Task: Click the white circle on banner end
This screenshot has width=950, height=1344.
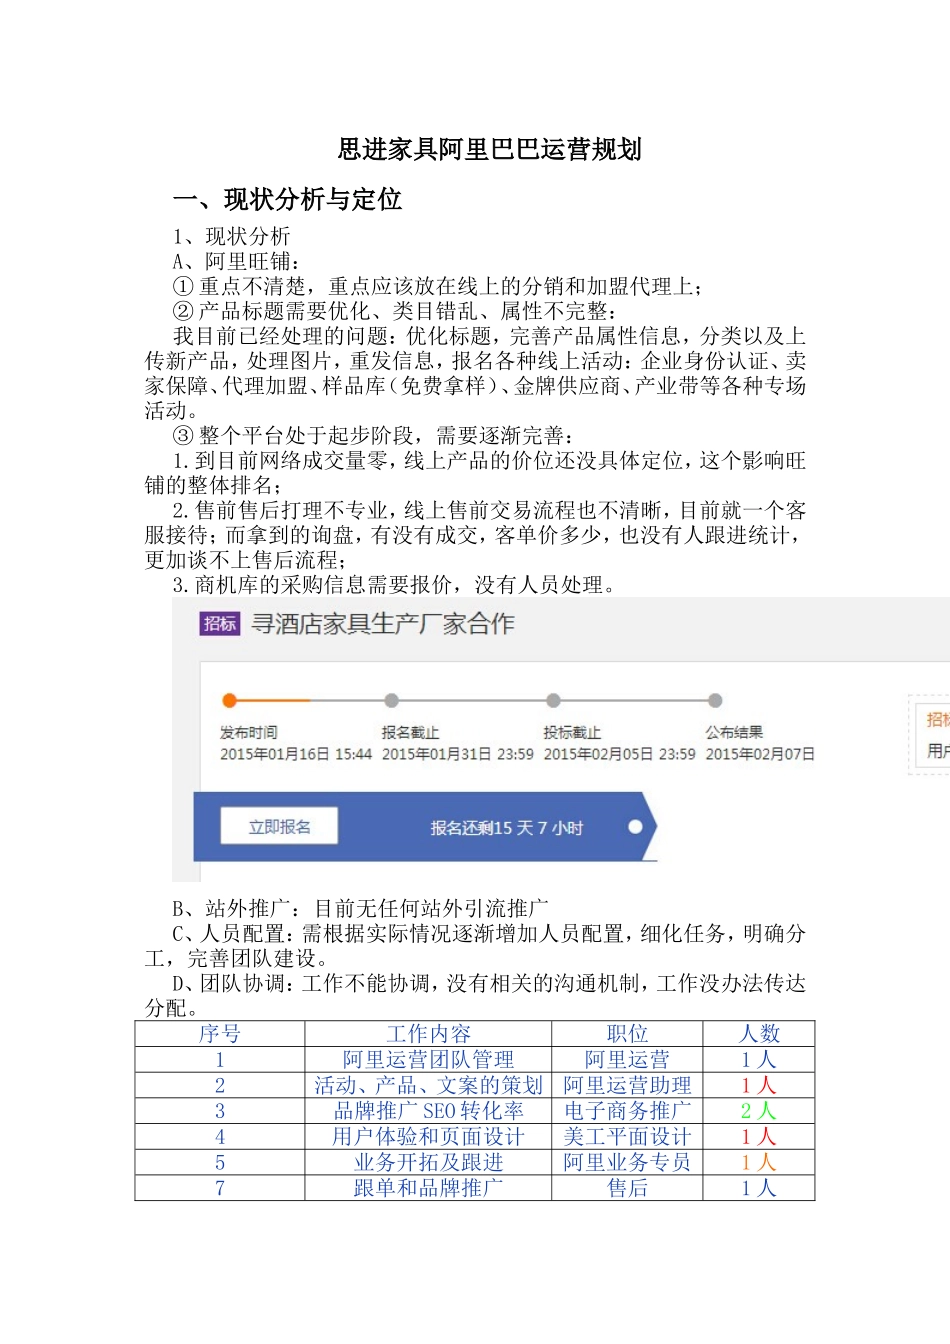Action: click(x=635, y=827)
